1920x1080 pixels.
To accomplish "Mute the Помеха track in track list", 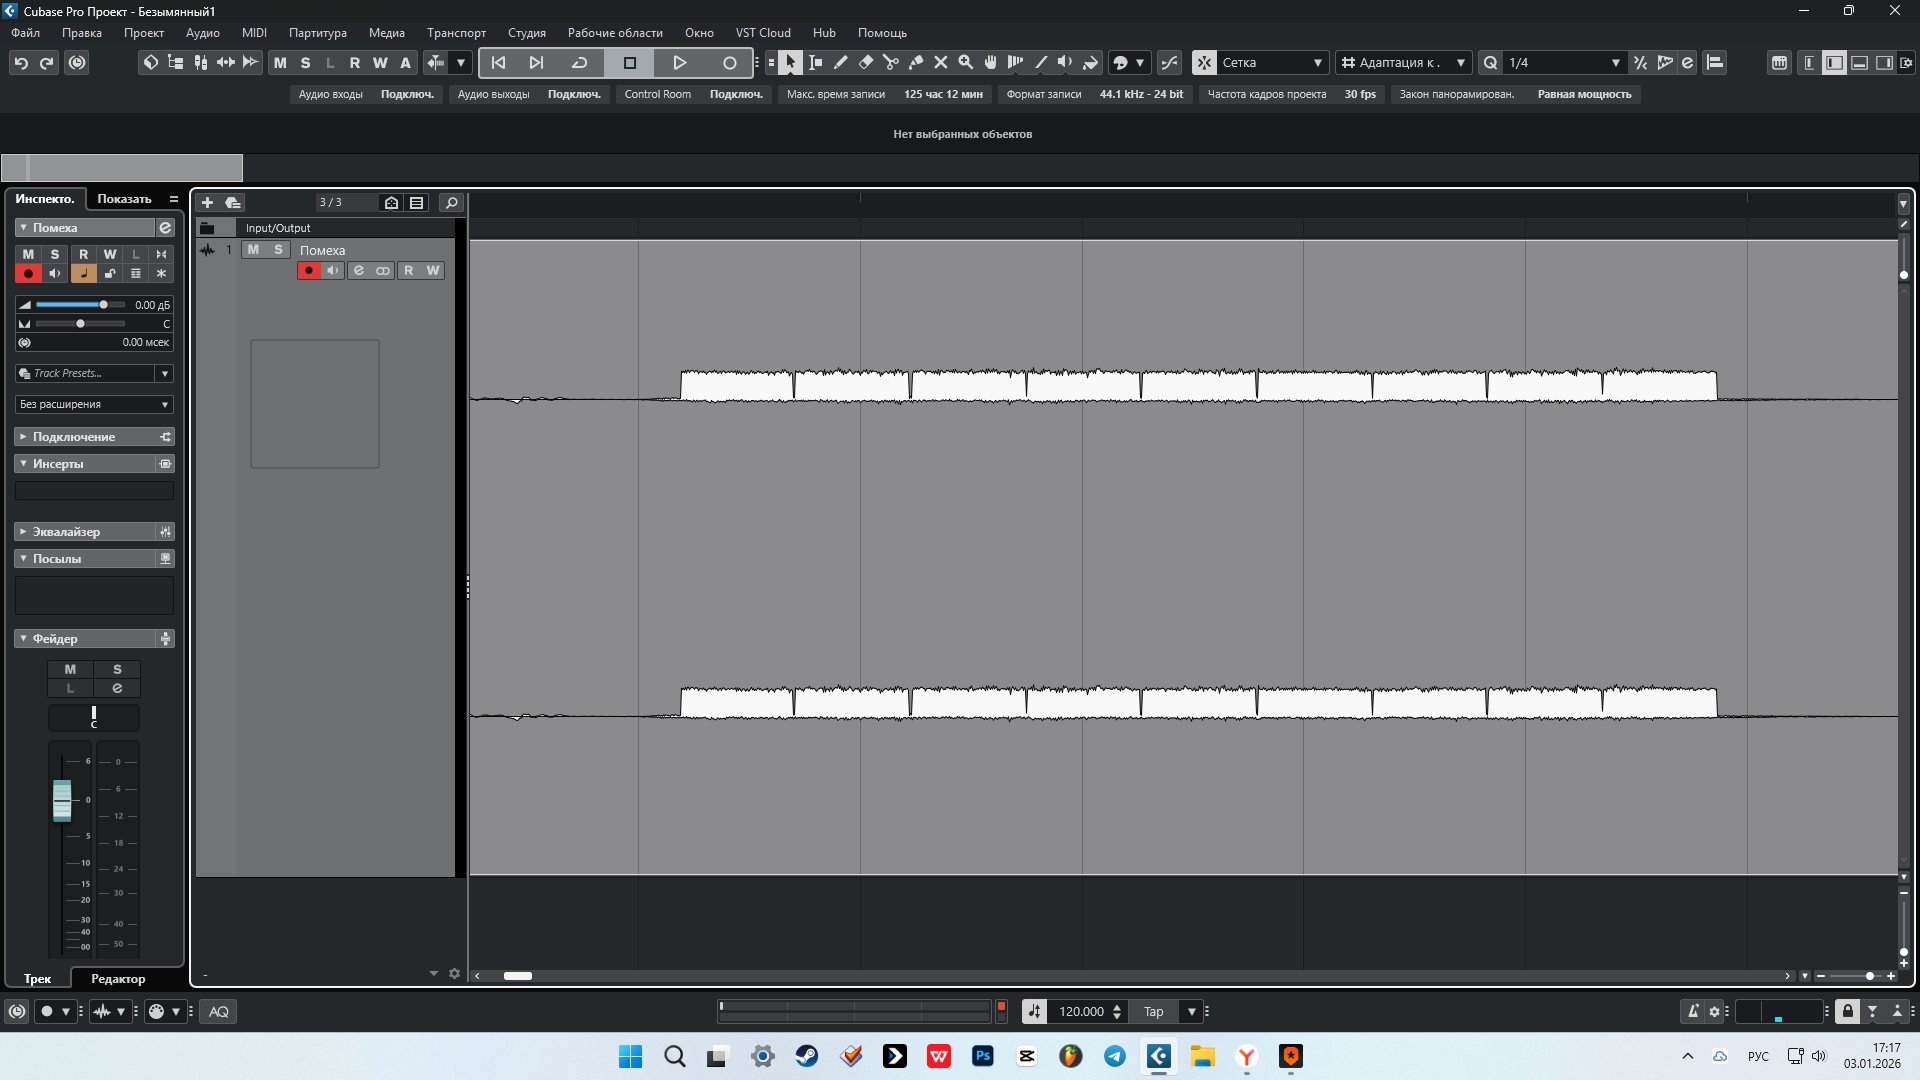I will (253, 250).
